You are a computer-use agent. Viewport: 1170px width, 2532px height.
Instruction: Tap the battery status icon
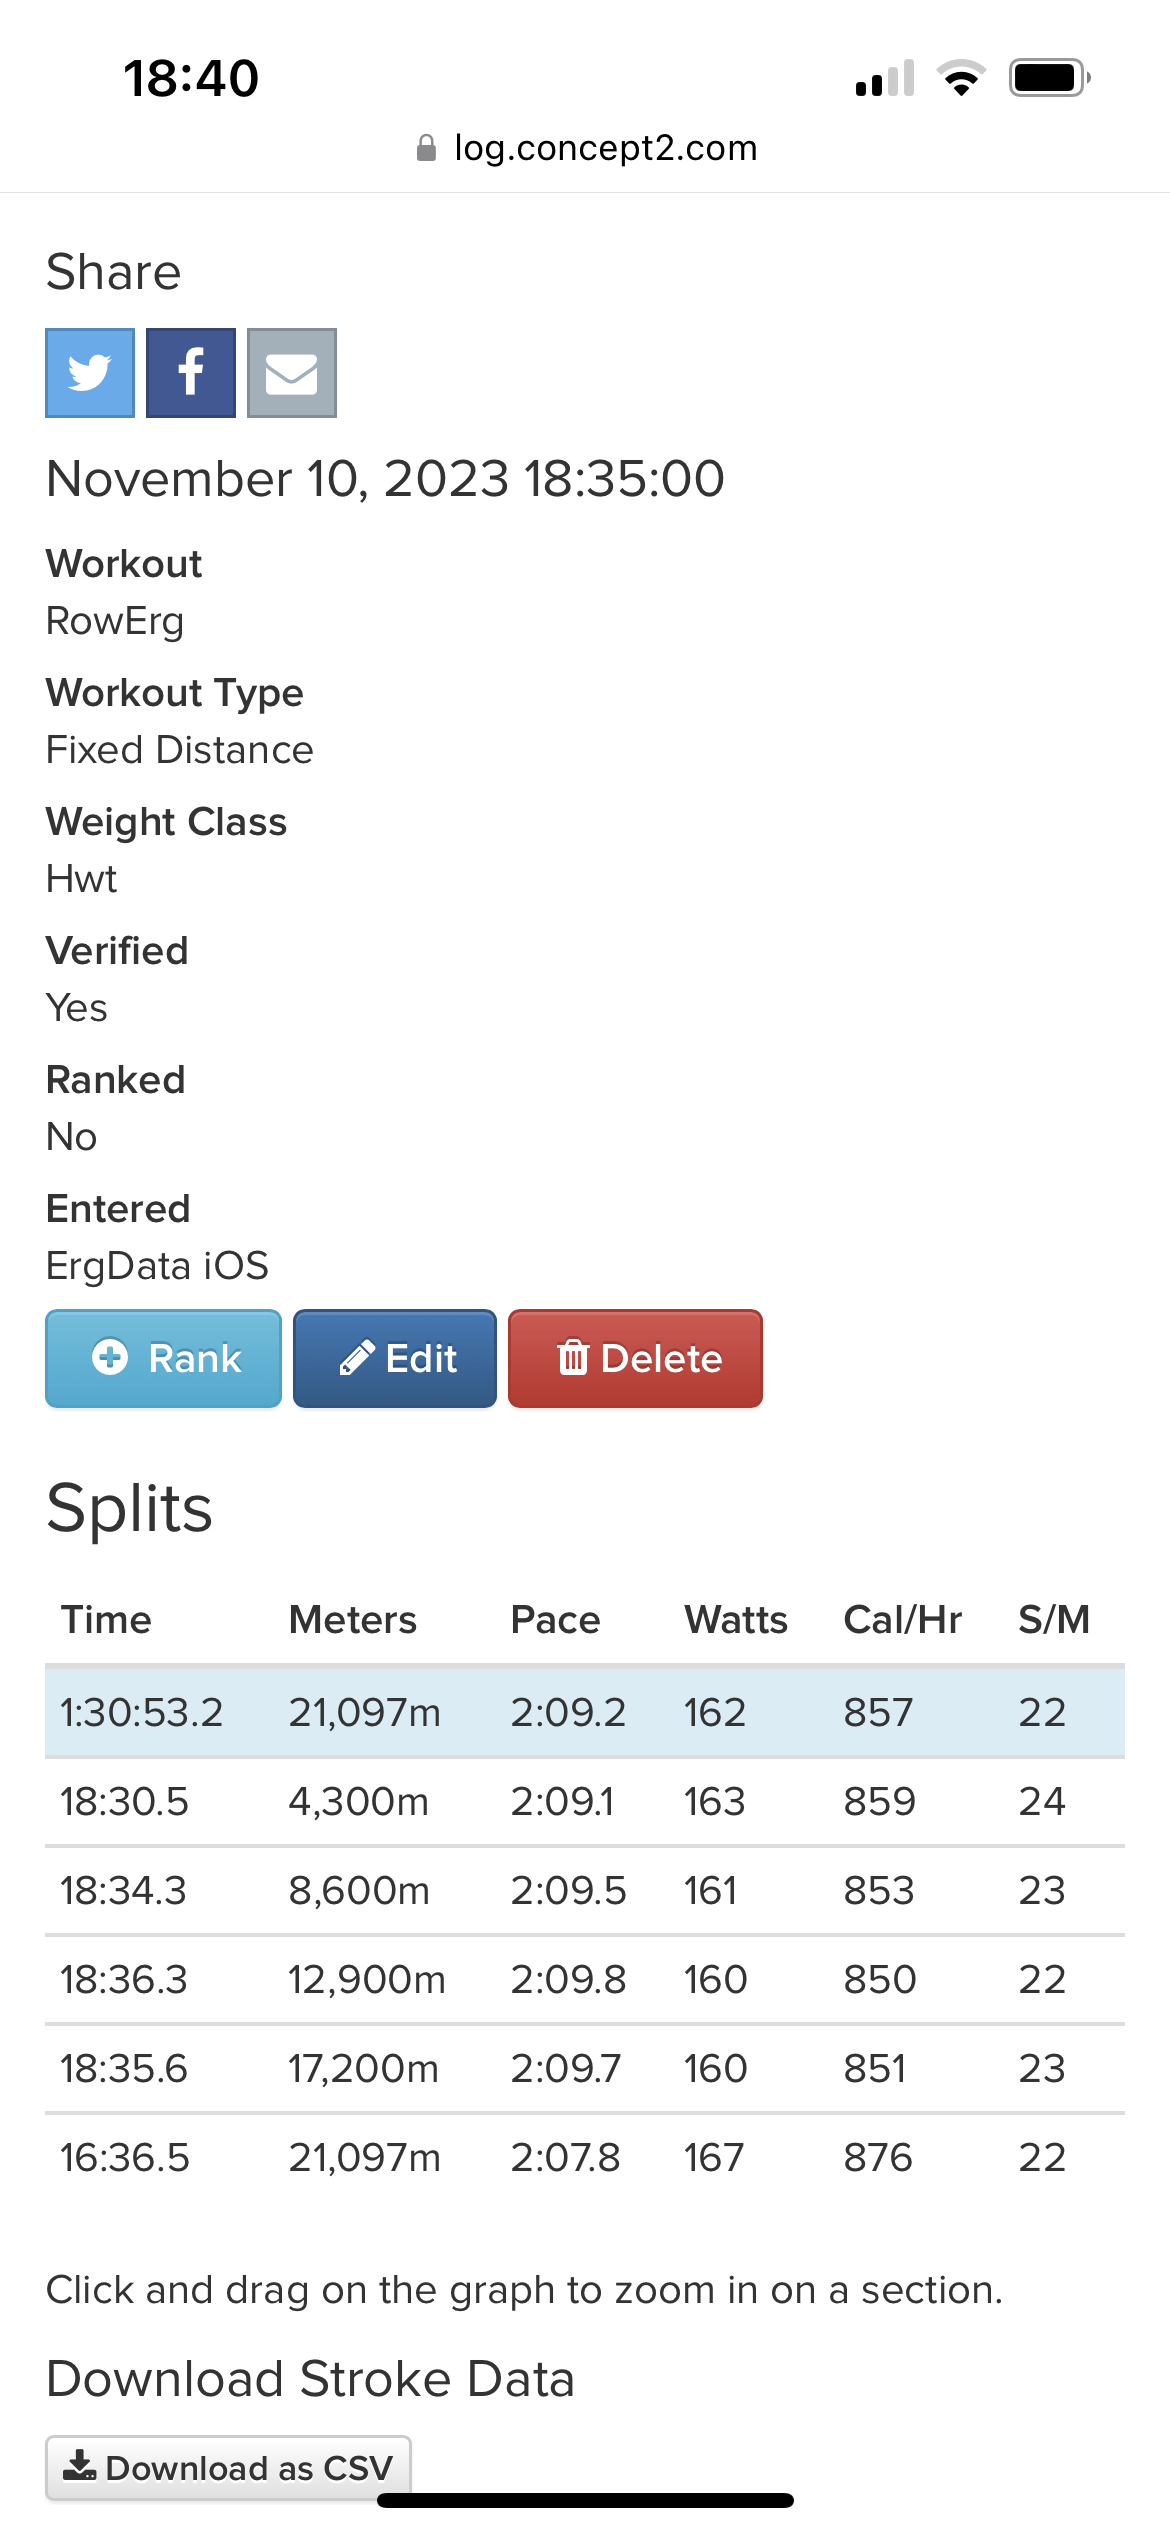coord(1049,78)
